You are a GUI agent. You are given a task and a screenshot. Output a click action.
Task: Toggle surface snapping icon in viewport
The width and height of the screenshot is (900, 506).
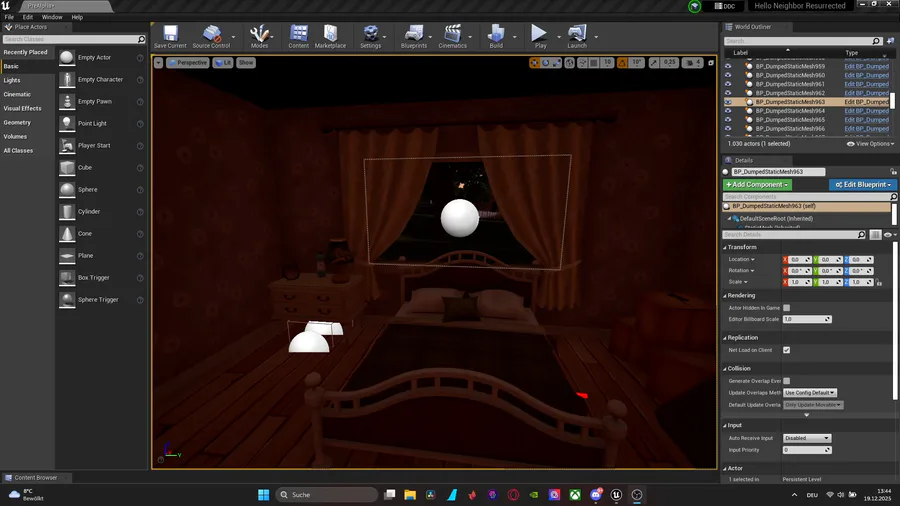[583, 63]
